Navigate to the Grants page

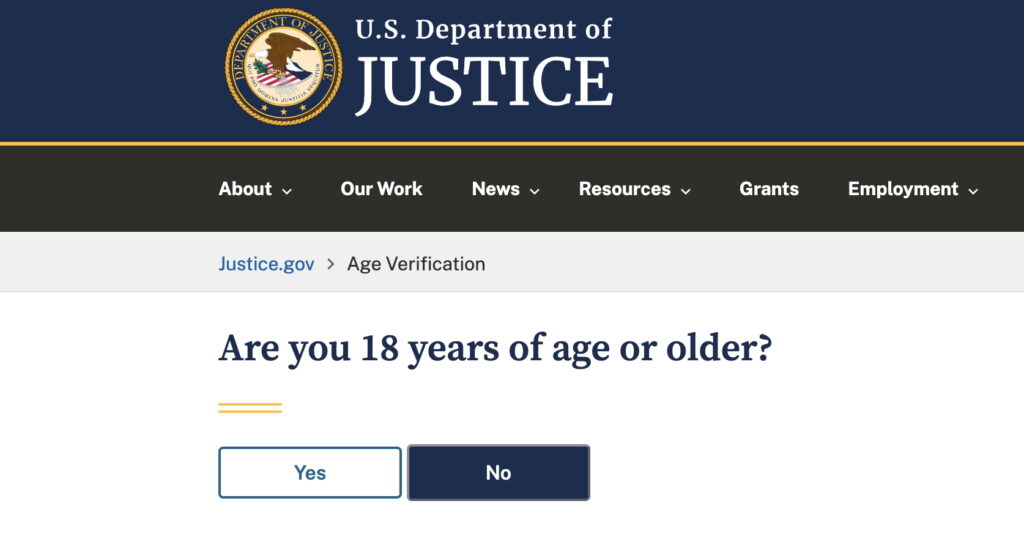tap(769, 189)
